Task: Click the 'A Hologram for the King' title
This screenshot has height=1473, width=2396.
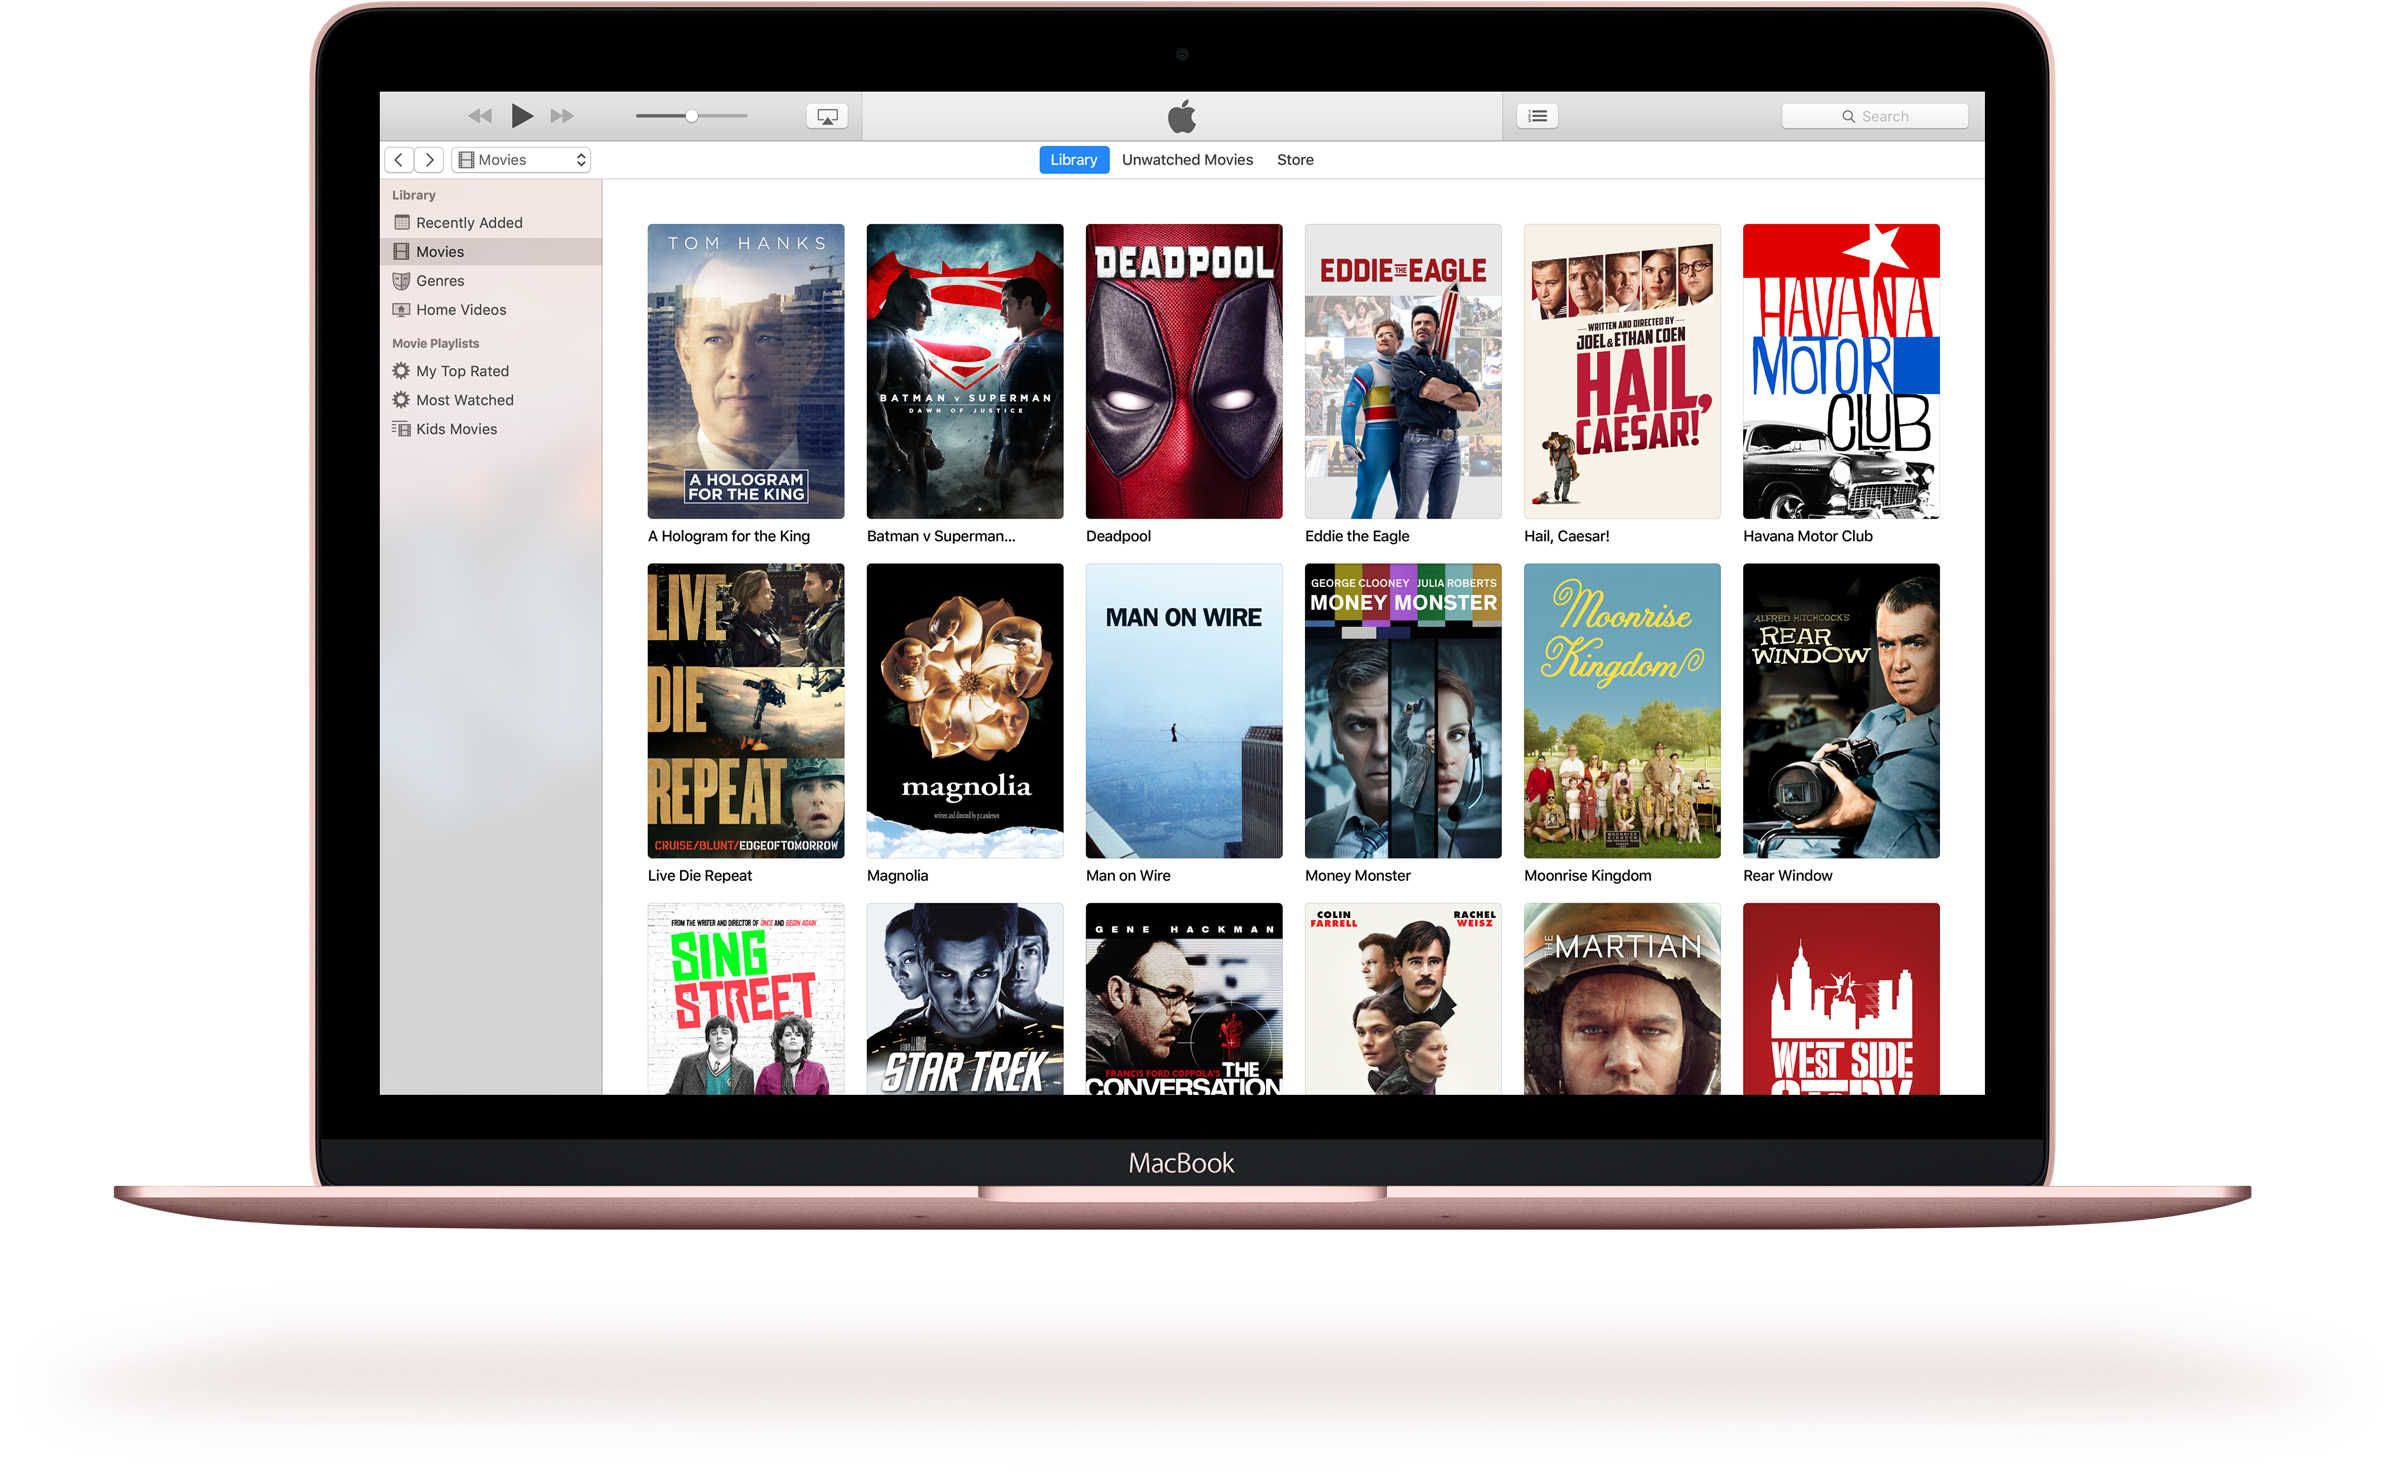Action: pos(729,536)
